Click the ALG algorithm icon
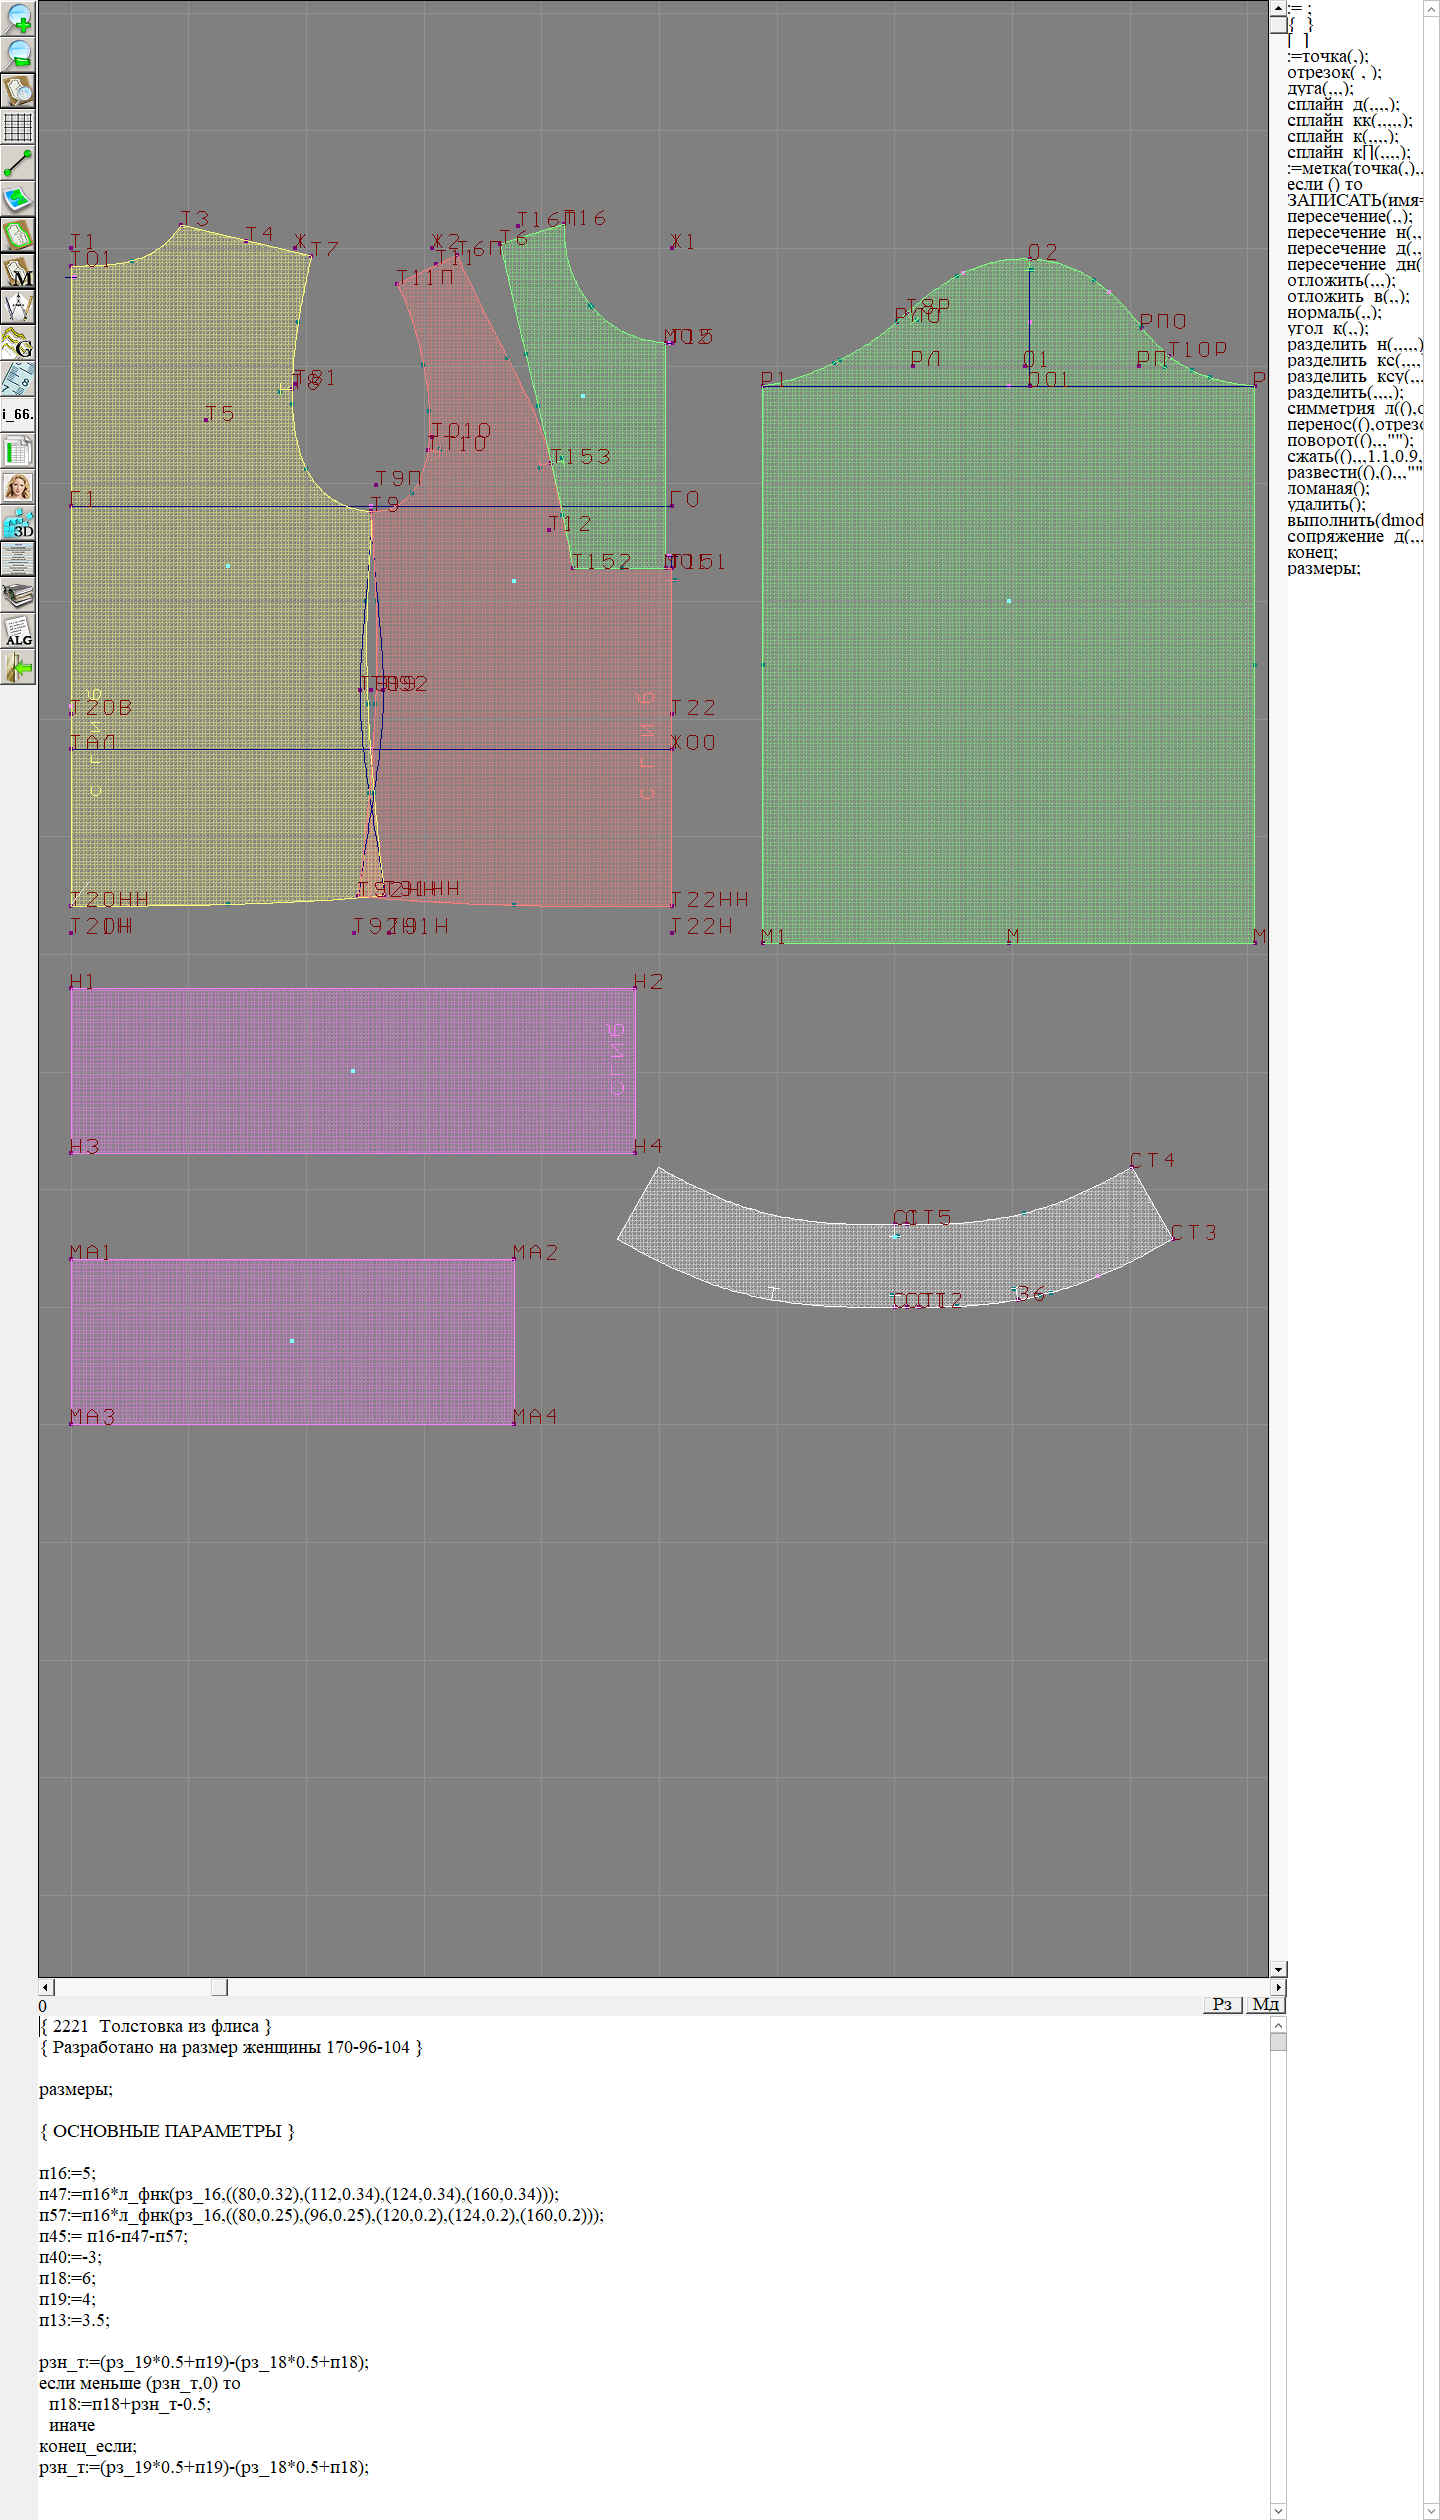 tap(18, 631)
